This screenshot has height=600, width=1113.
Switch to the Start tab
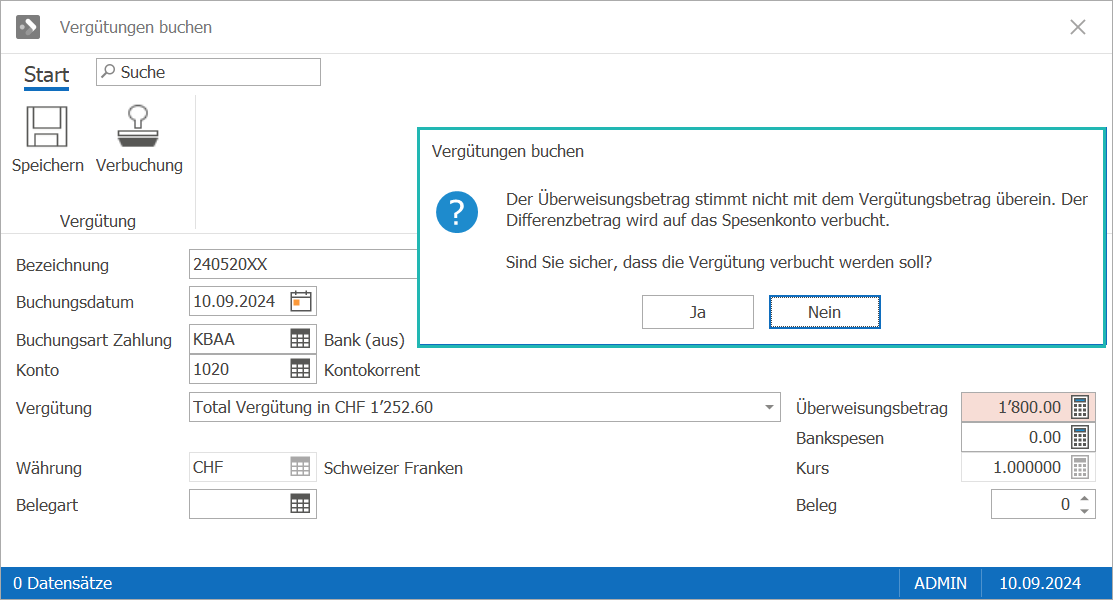46,75
